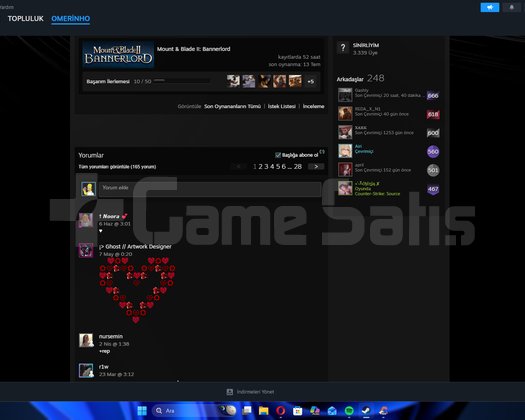The image size is (525, 420).
Task: Switch to the TOPLULUK tab
Action: click(x=26, y=19)
